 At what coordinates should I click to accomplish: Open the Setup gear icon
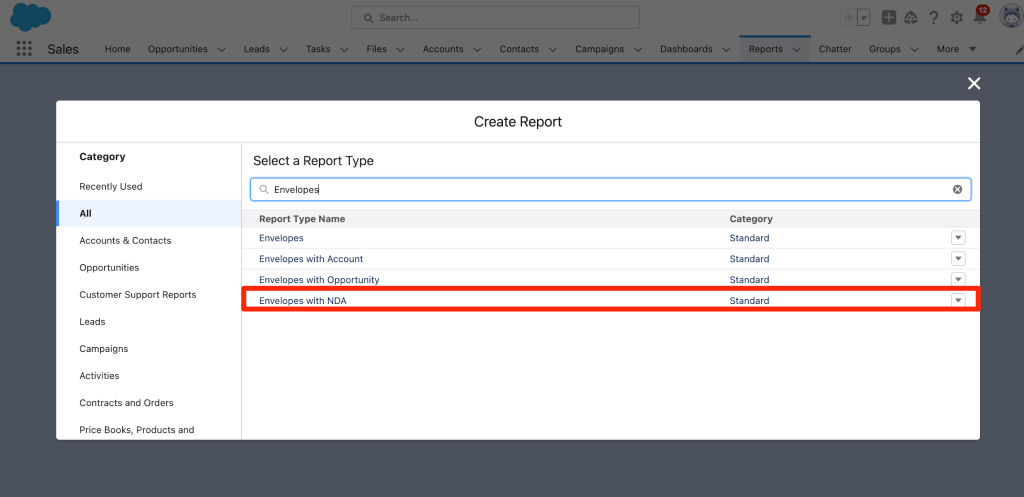(x=956, y=18)
